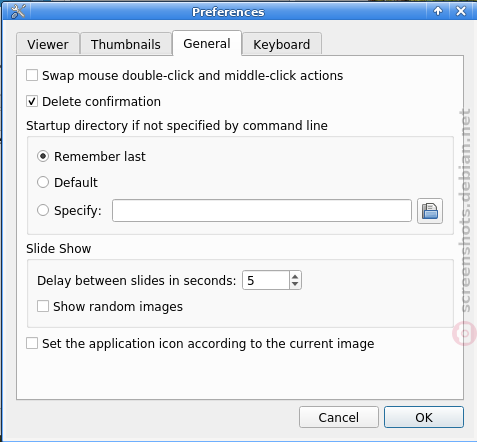This screenshot has height=442, width=477.
Task: Check Set the application icon according to image
Action: [x=32, y=343]
